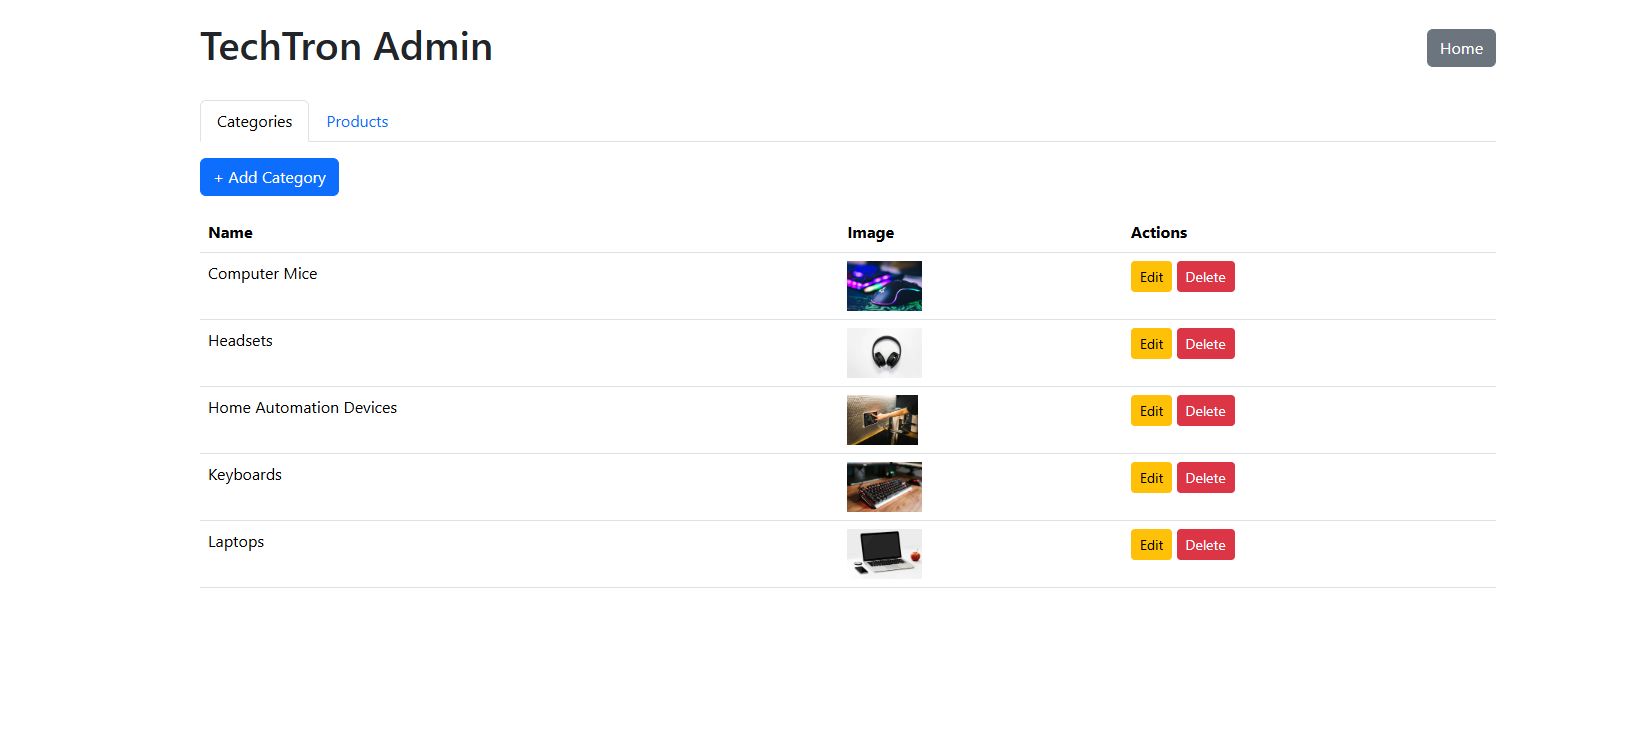Delete the Home Automation Devices category
This screenshot has height=750, width=1632.
[x=1205, y=411]
